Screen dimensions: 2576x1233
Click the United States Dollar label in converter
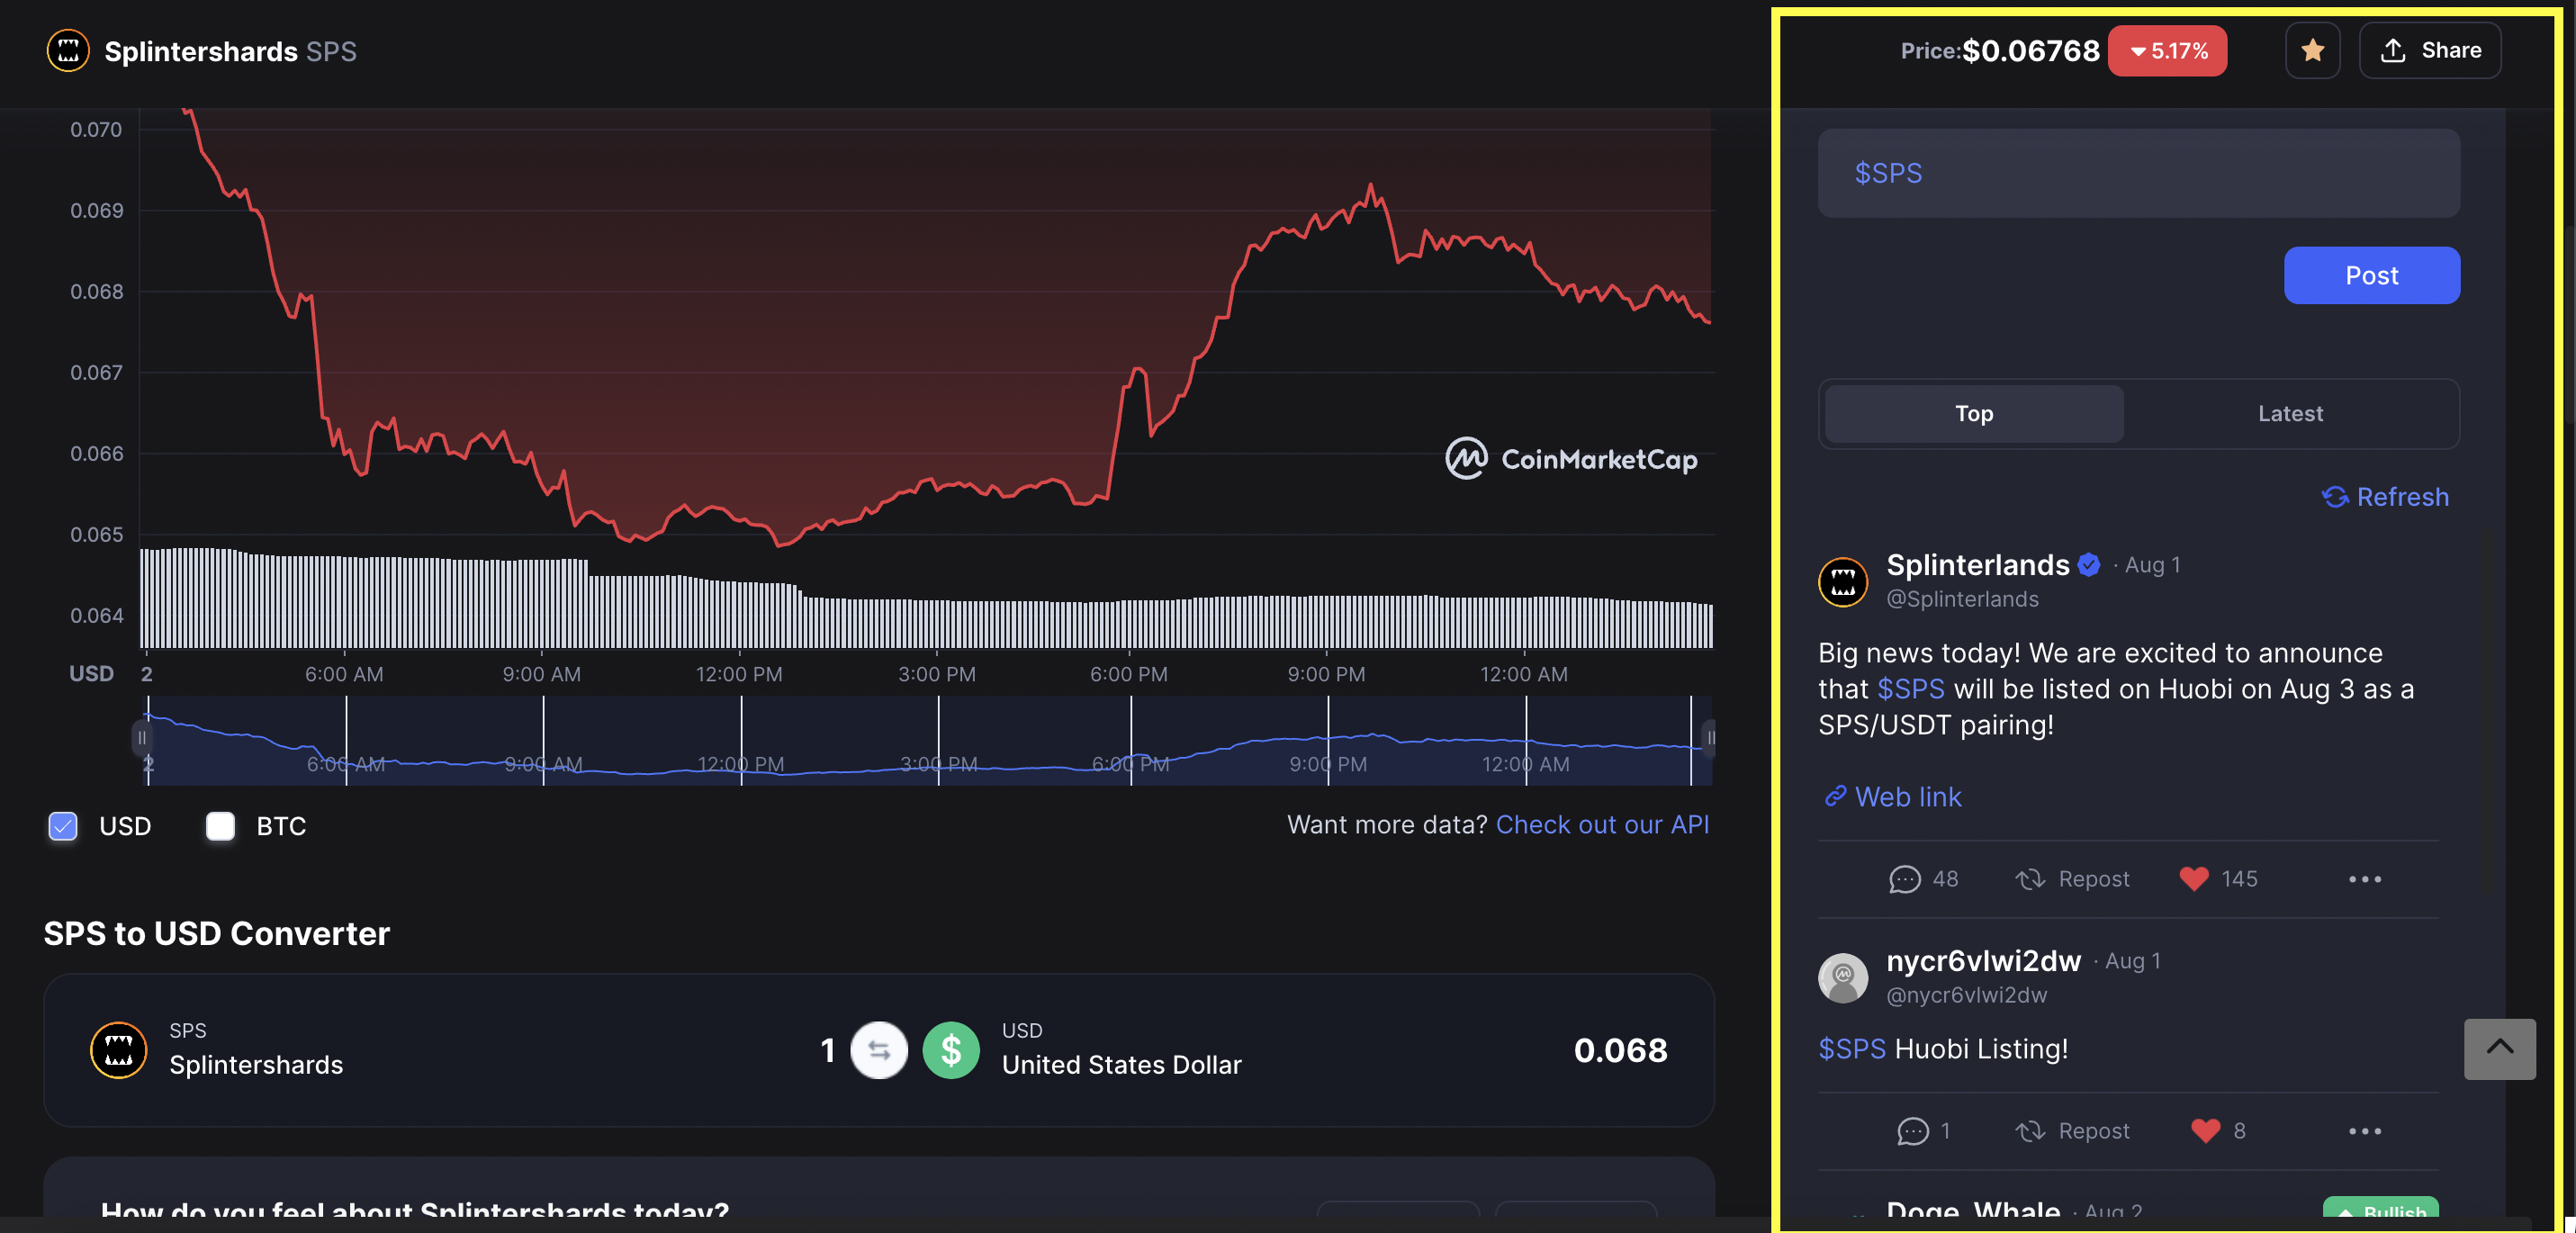(x=1121, y=1064)
